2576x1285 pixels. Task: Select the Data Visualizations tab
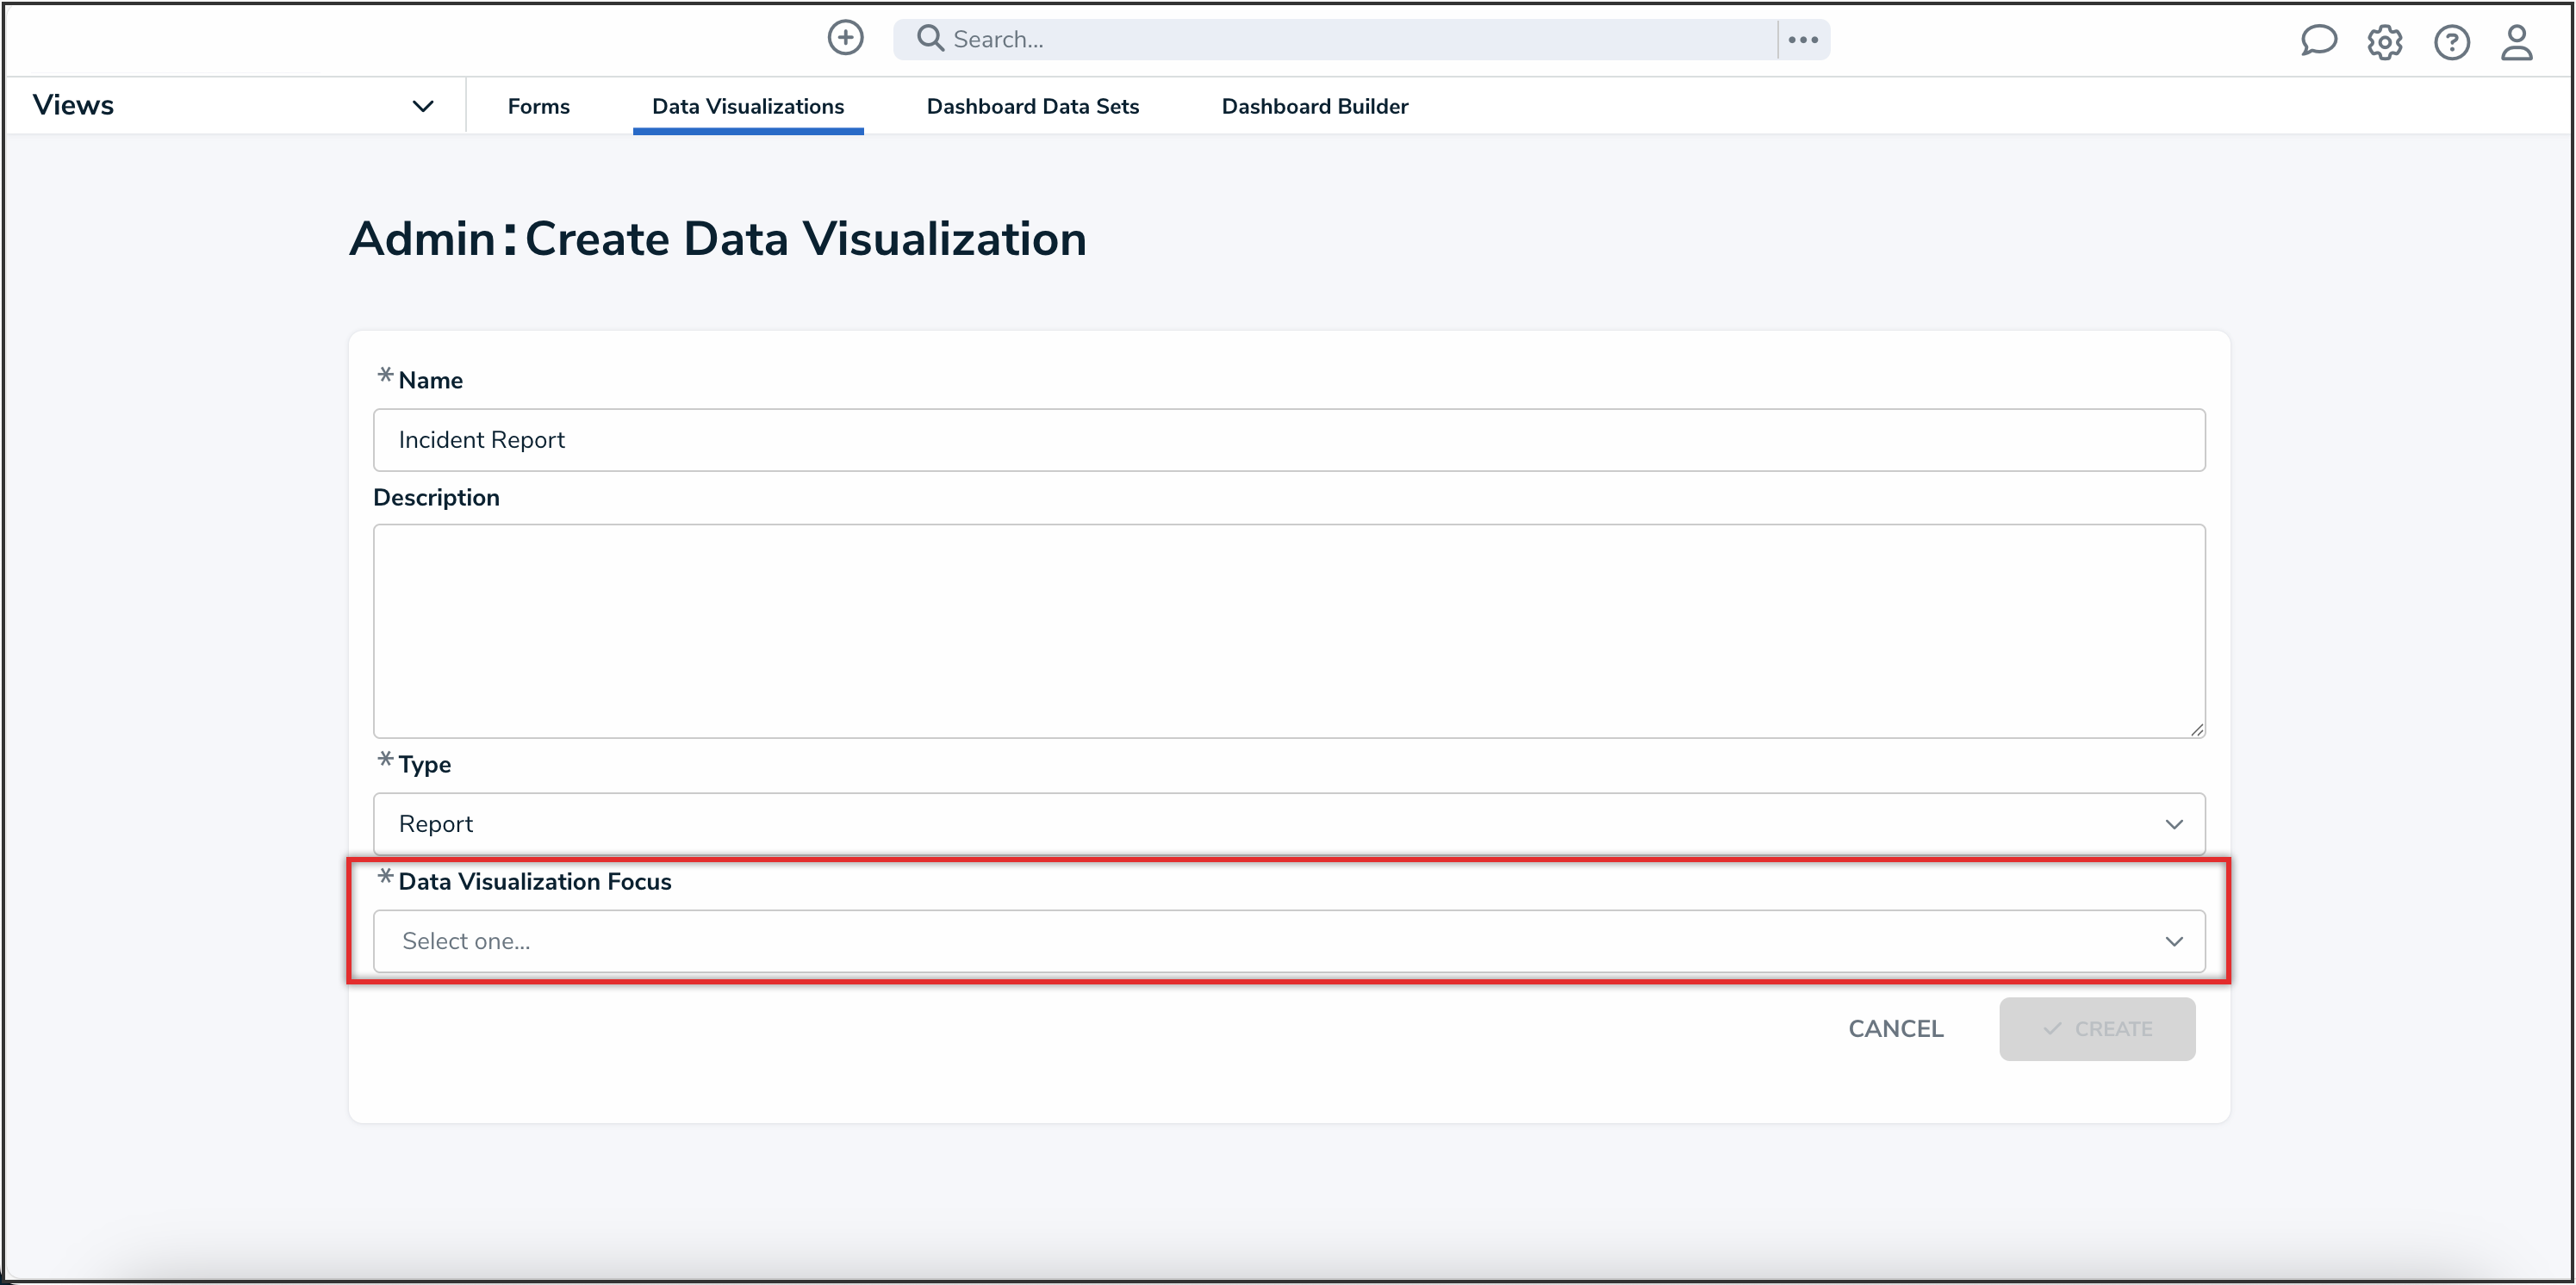748,106
